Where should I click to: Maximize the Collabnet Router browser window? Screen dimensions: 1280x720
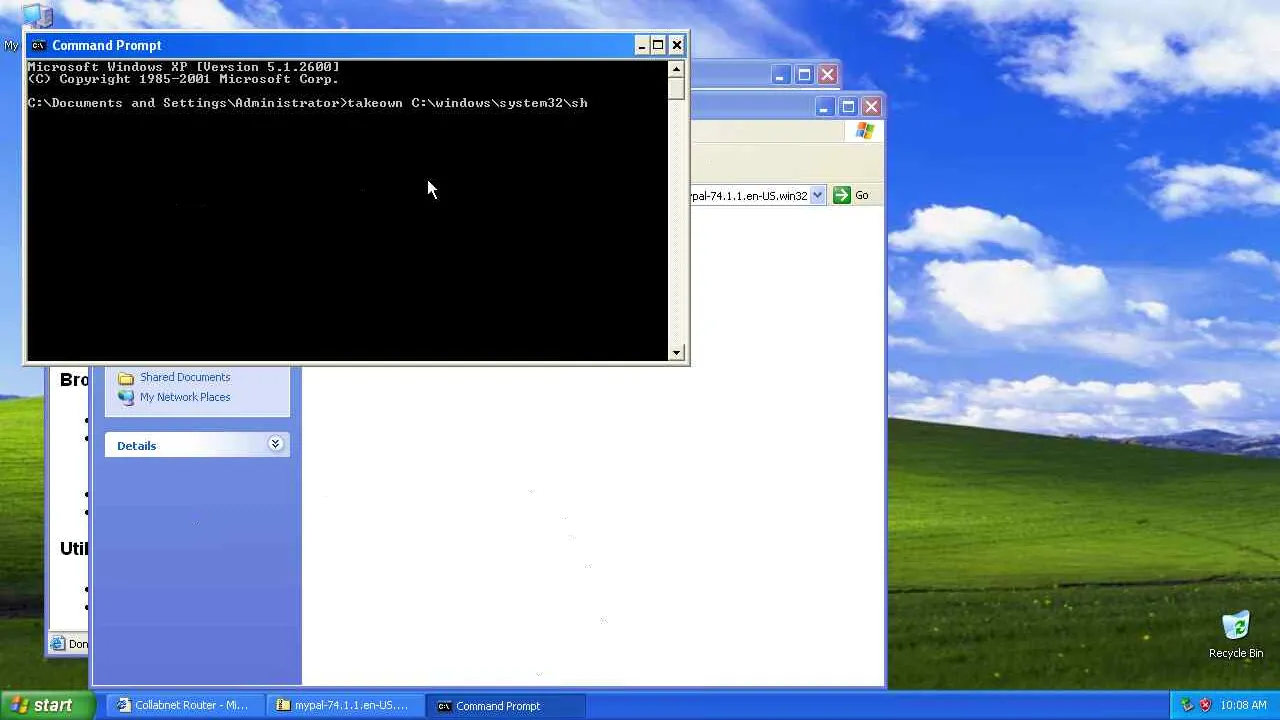point(804,74)
